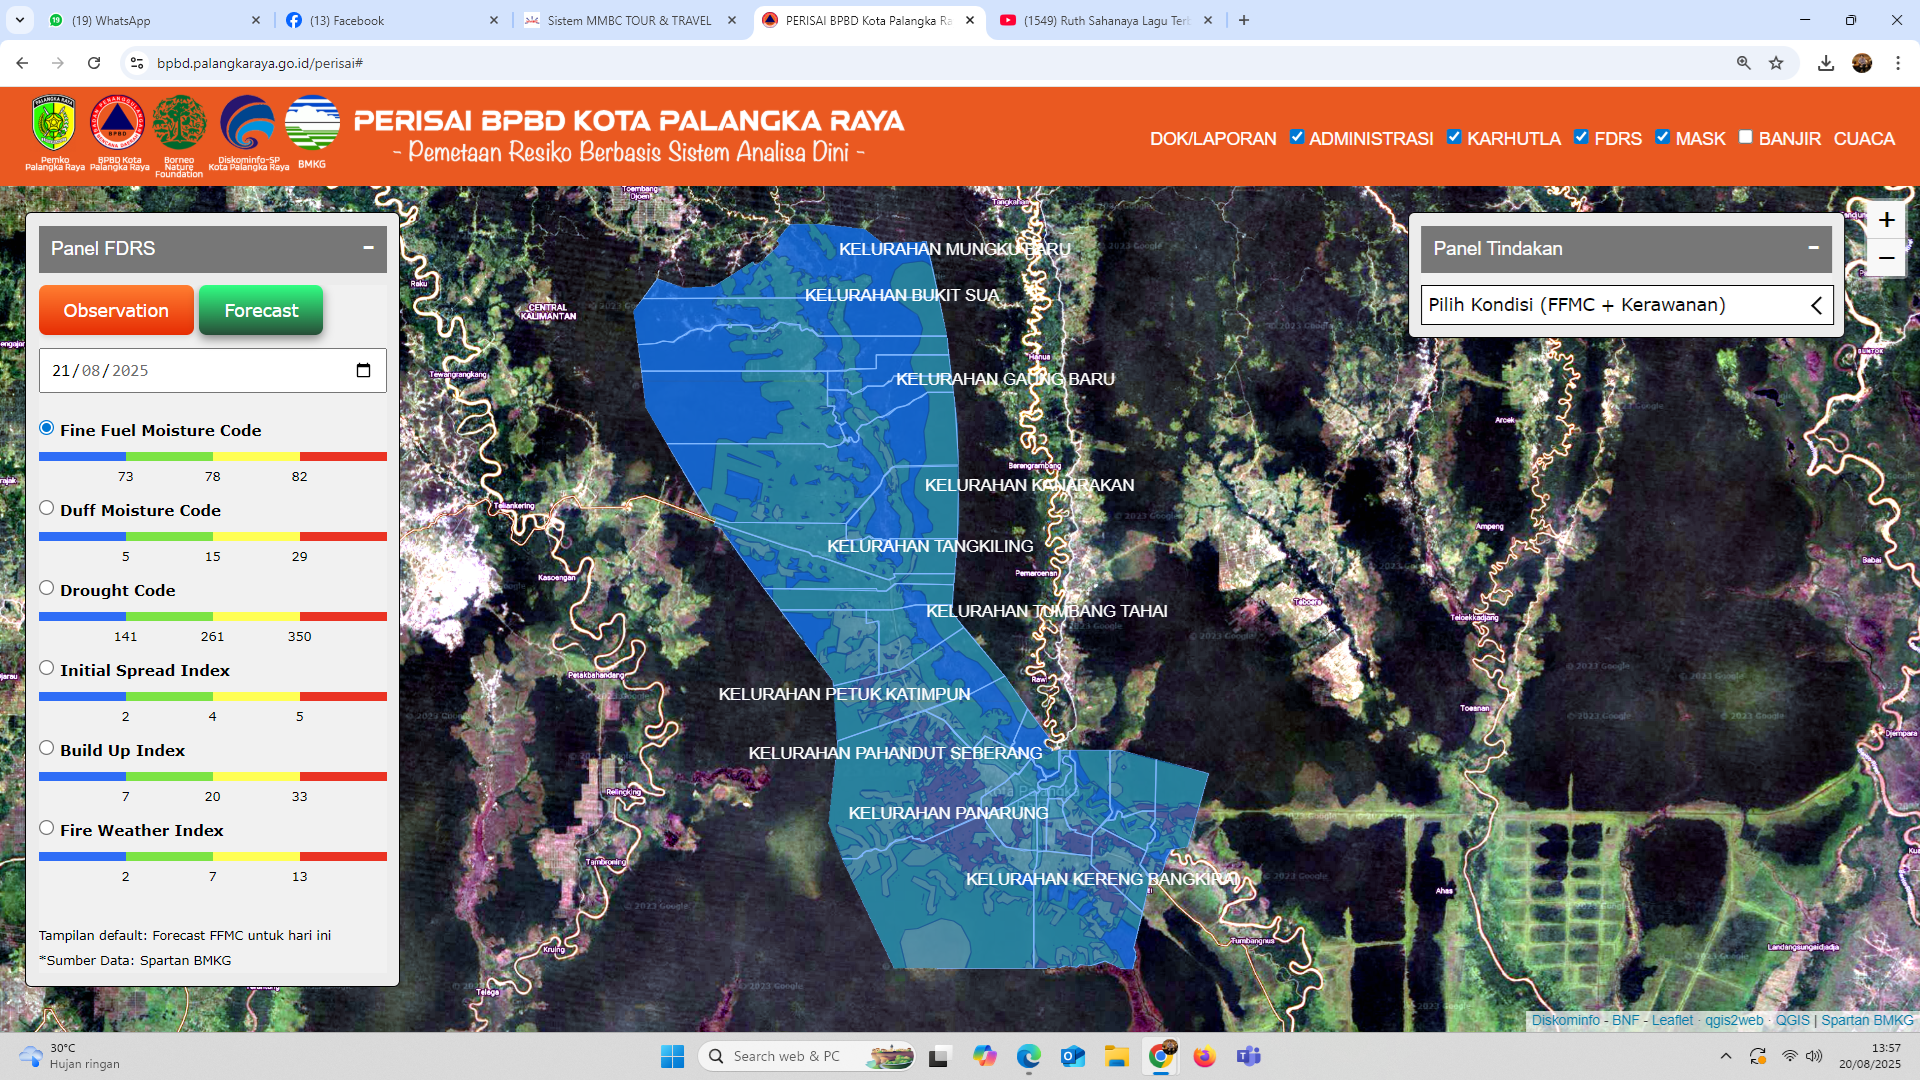Screen dimensions: 1920x1080
Task: Enable the BANJIR layer checkbox
Action: pos(1745,137)
